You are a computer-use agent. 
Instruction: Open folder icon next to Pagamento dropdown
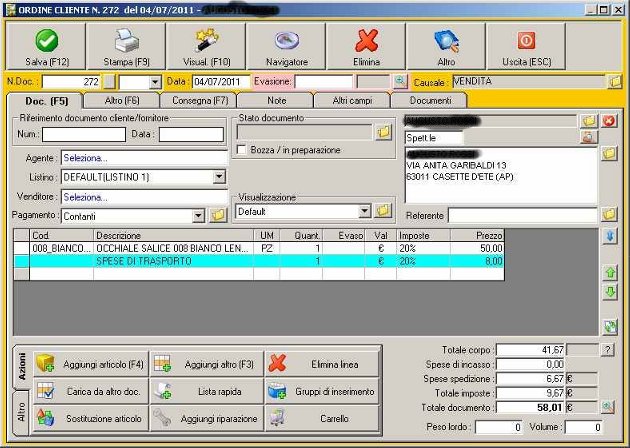218,216
